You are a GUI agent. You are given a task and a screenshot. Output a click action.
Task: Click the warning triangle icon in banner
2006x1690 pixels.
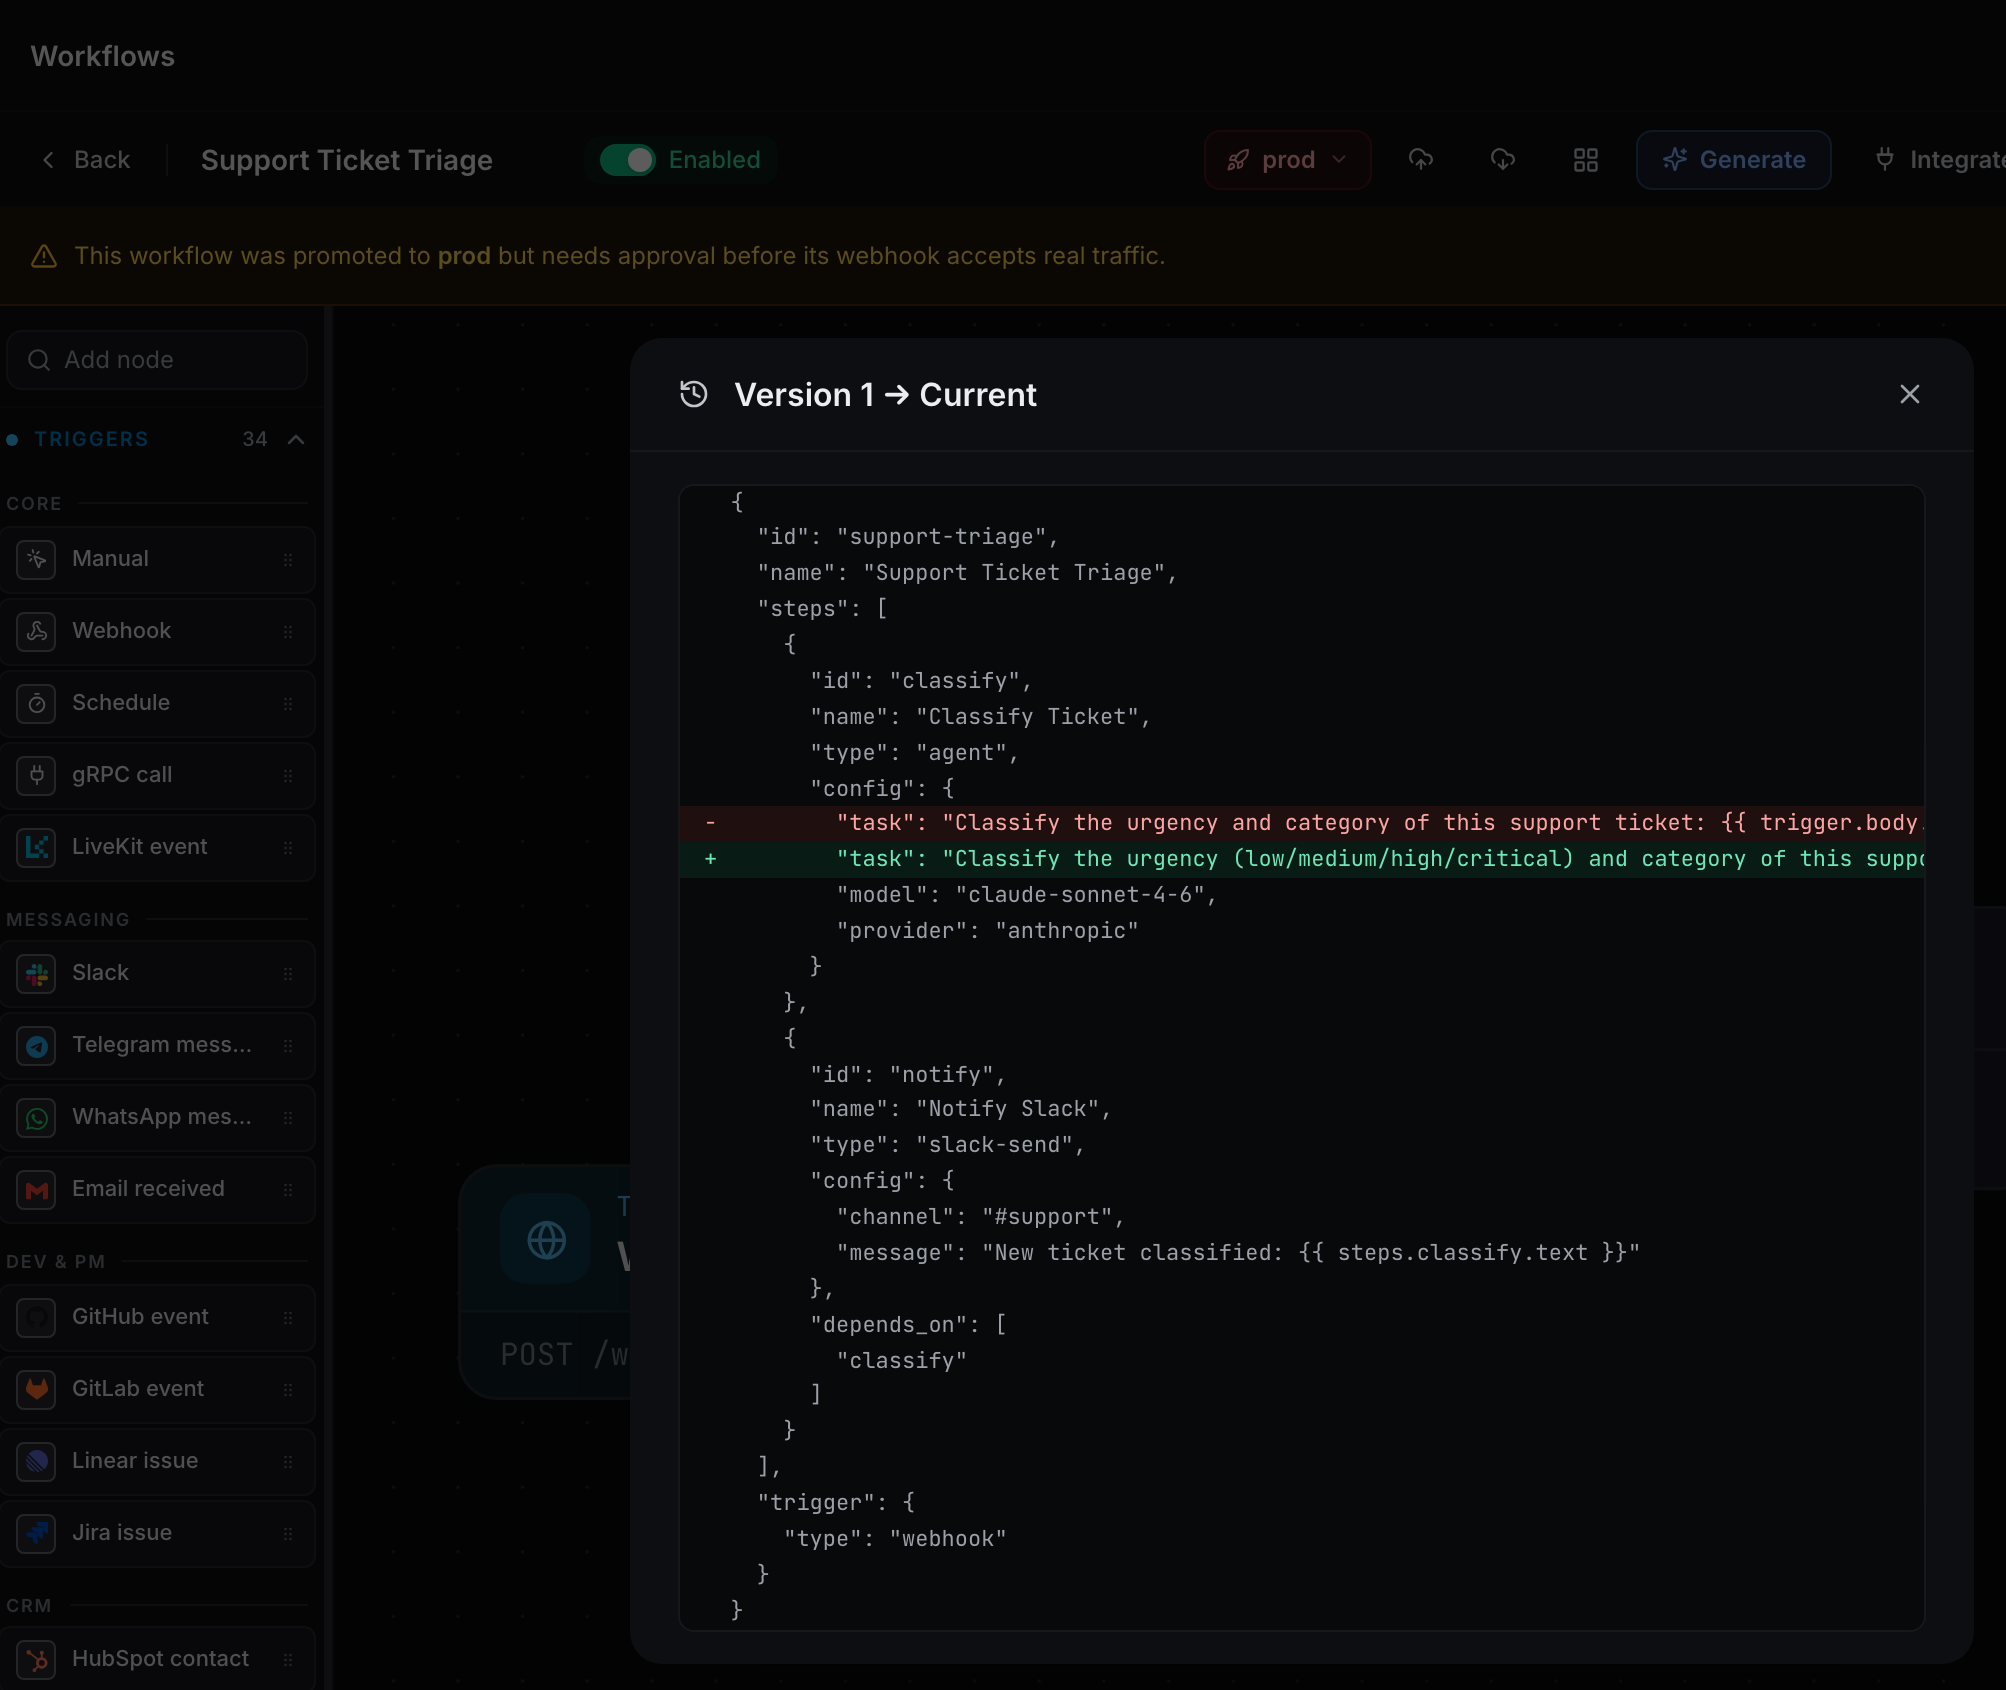44,256
